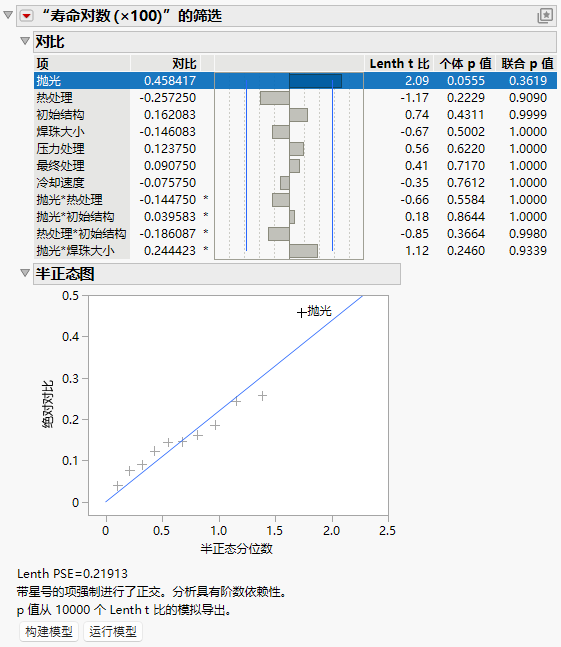Click the 热处理 negative contrast bar
This screenshot has width=561, height=647.
click(275, 98)
